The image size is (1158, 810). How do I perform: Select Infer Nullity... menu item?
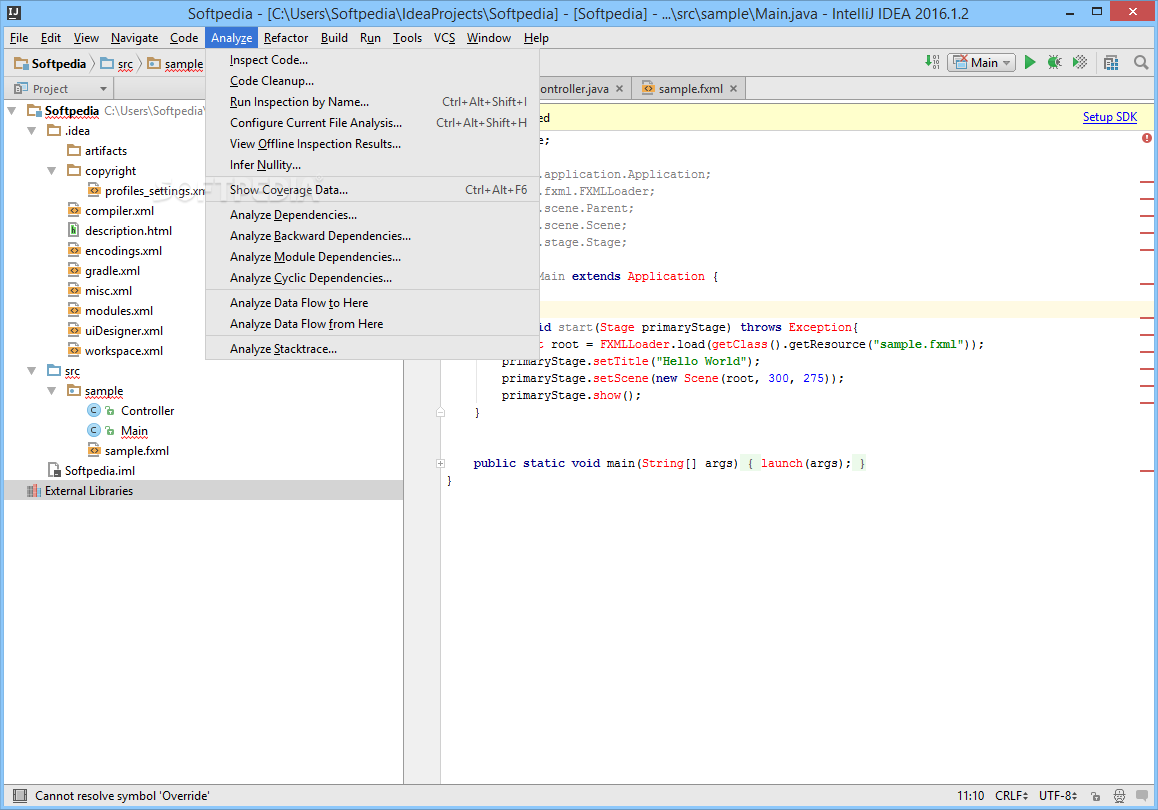372,165
